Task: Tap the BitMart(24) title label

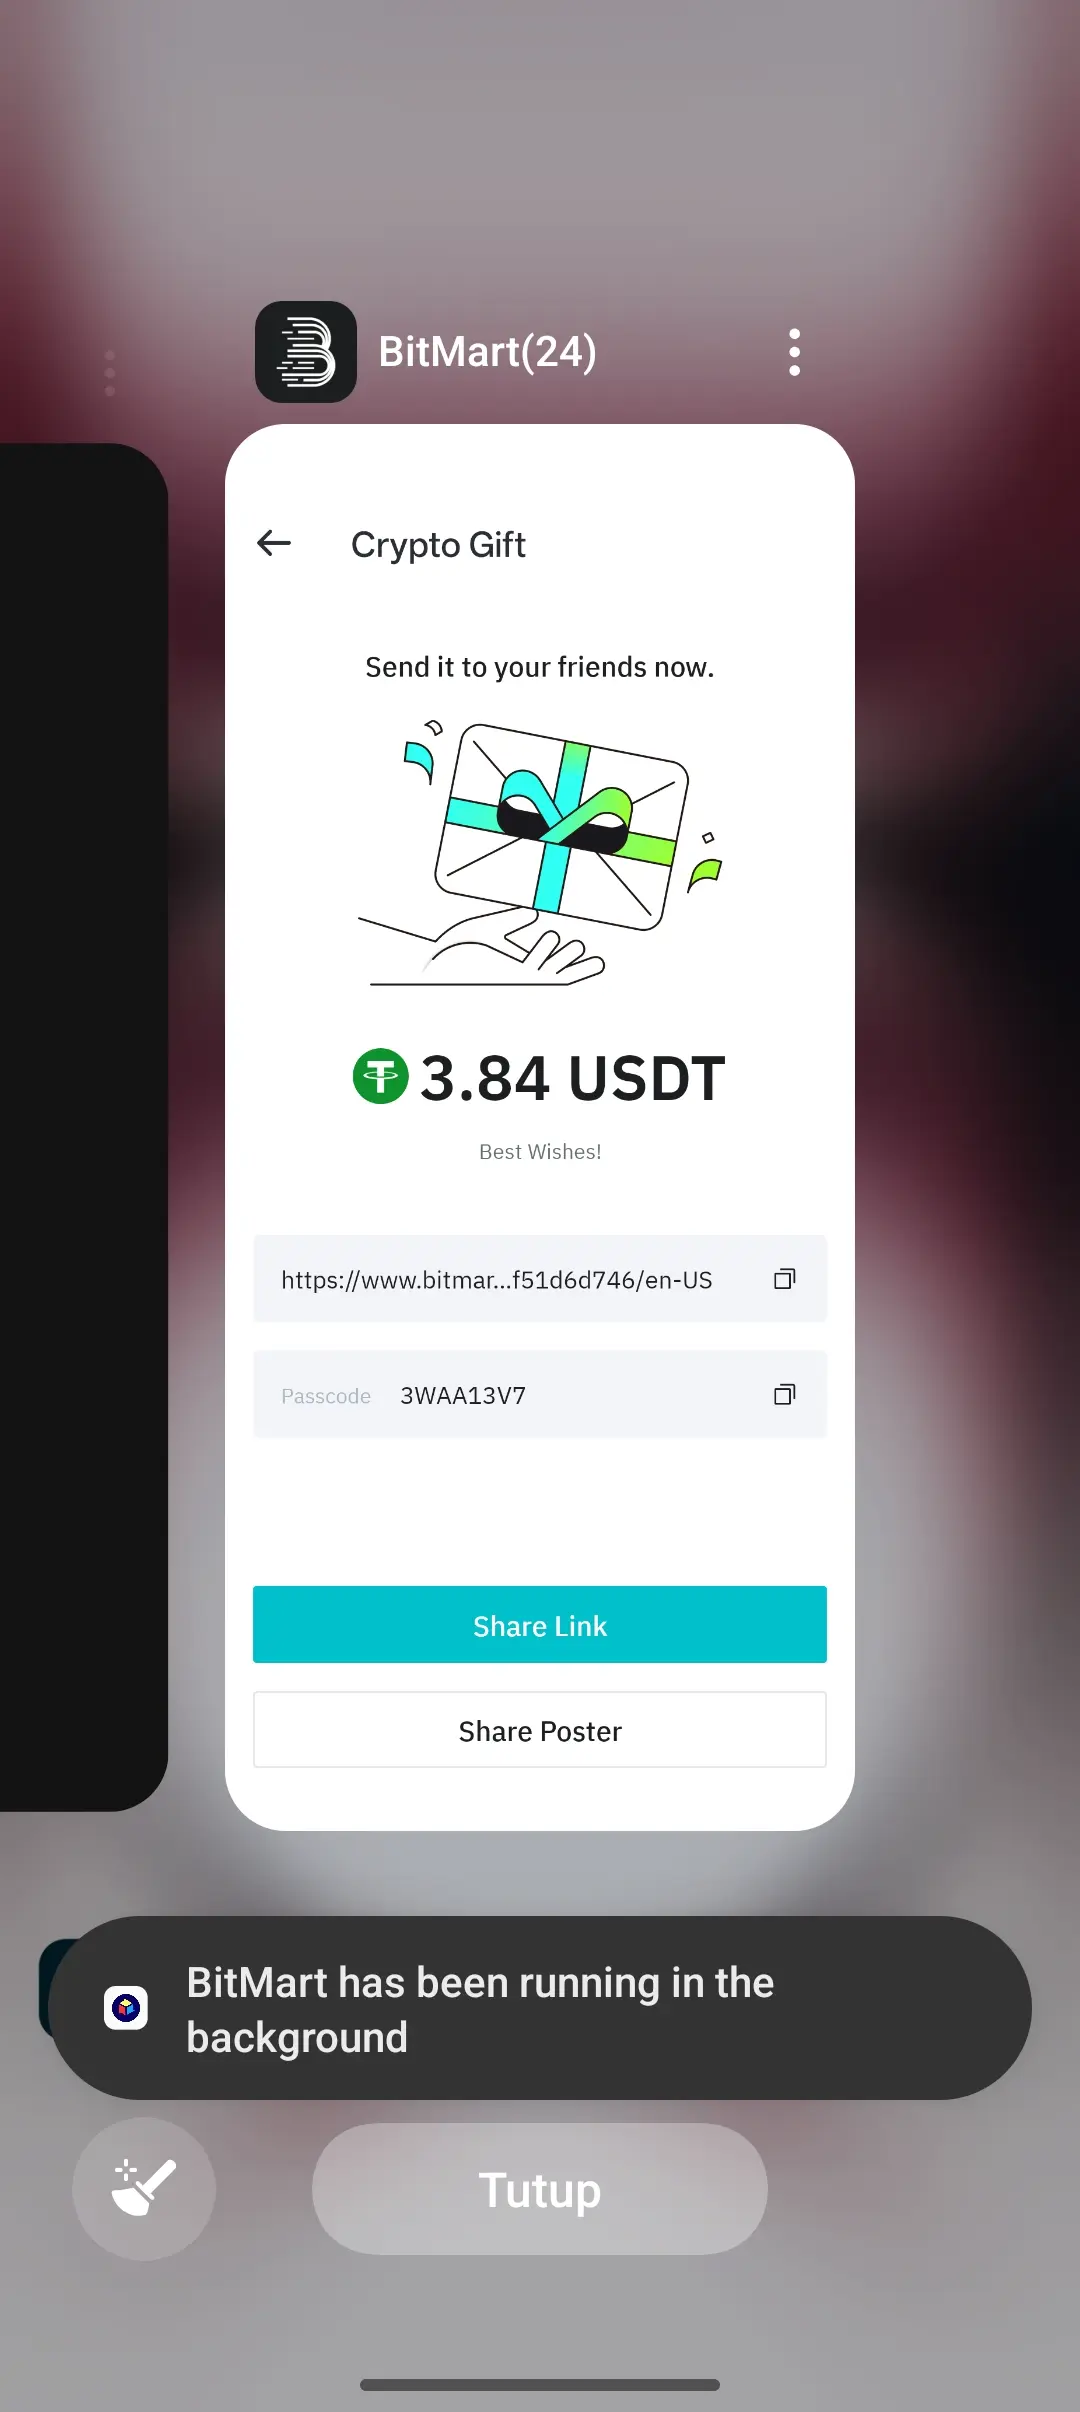Action: pyautogui.click(x=487, y=352)
